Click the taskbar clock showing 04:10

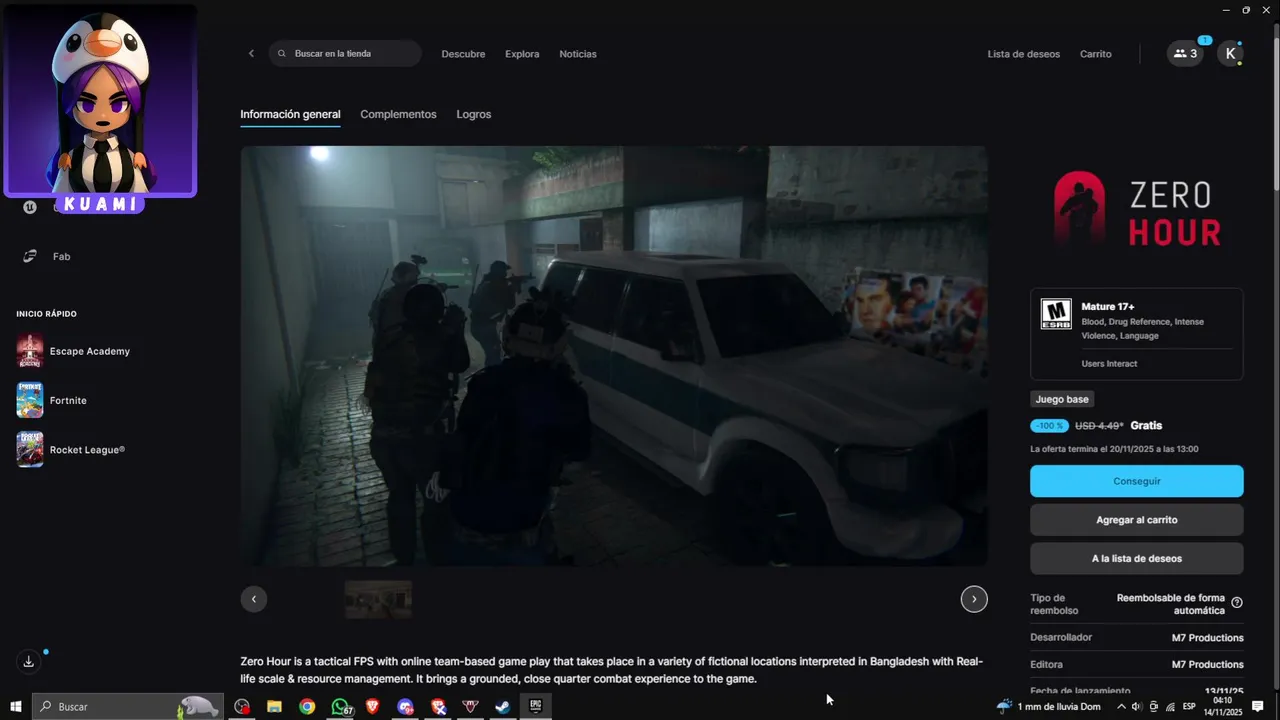pos(1222,707)
